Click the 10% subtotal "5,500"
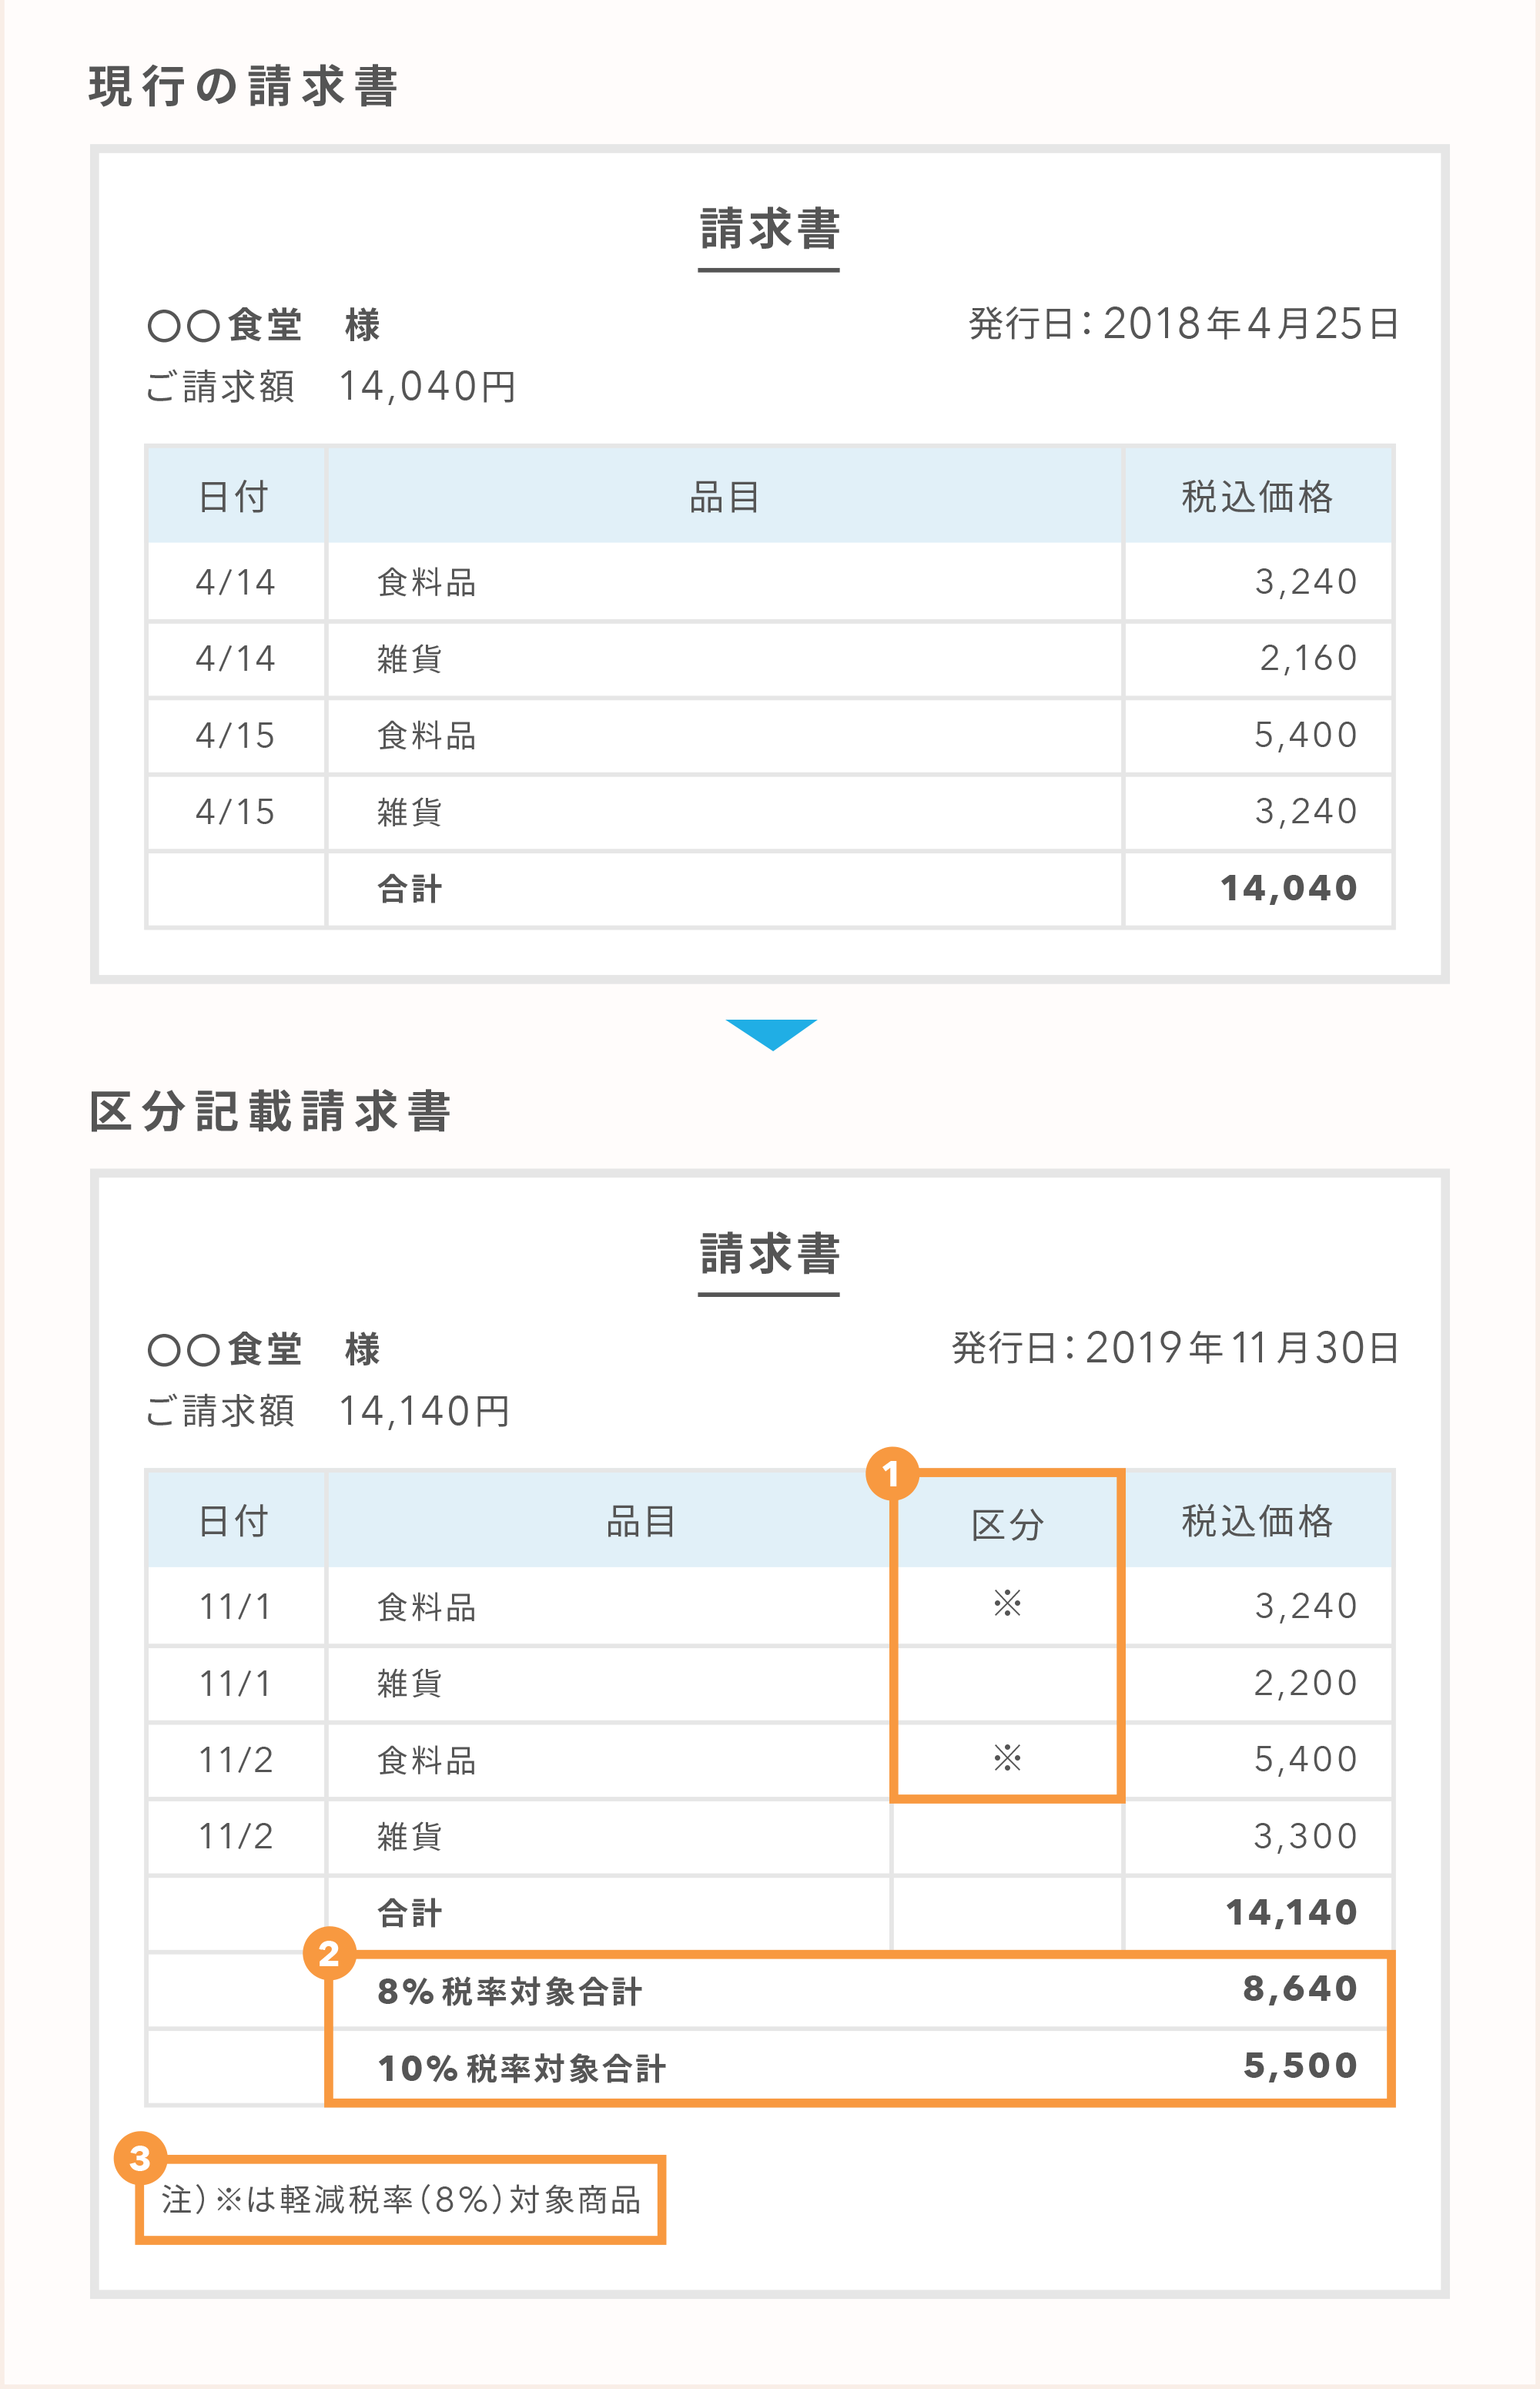The height and width of the screenshot is (2389, 1540). [x=1300, y=2065]
